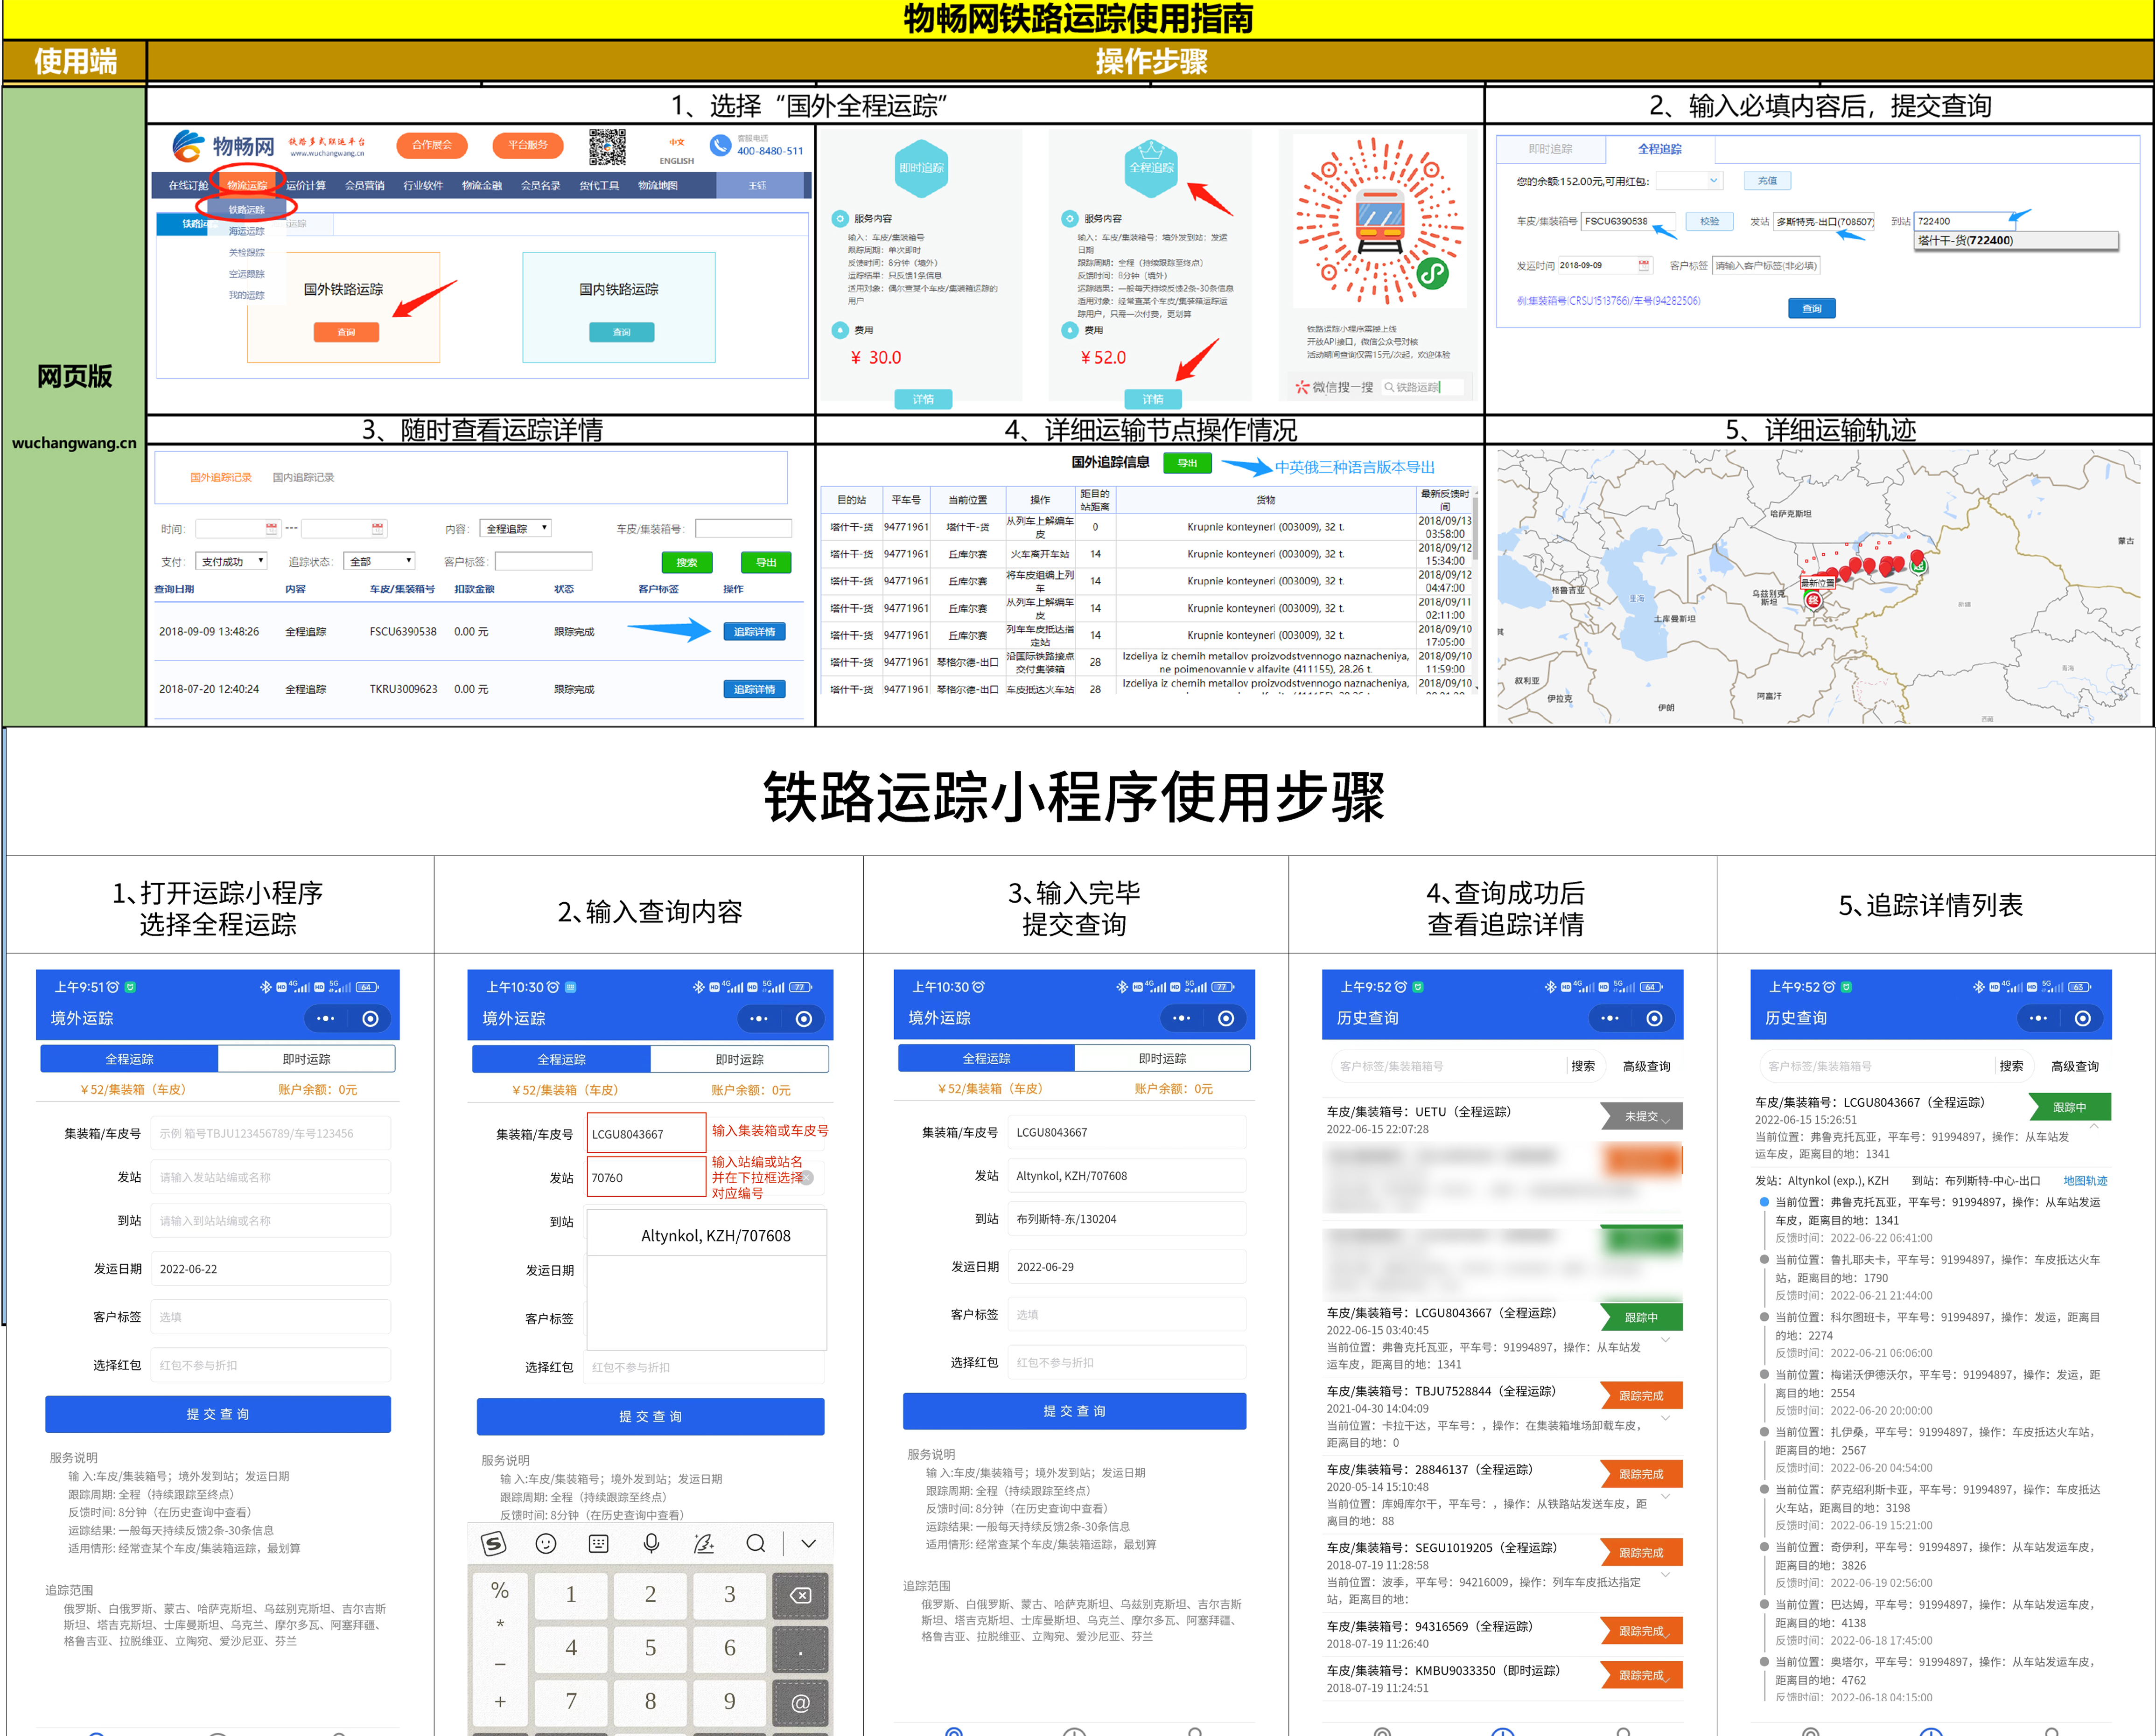Open the three-dots menu on step 3 境外运踪 screen

pyautogui.click(x=1181, y=1018)
